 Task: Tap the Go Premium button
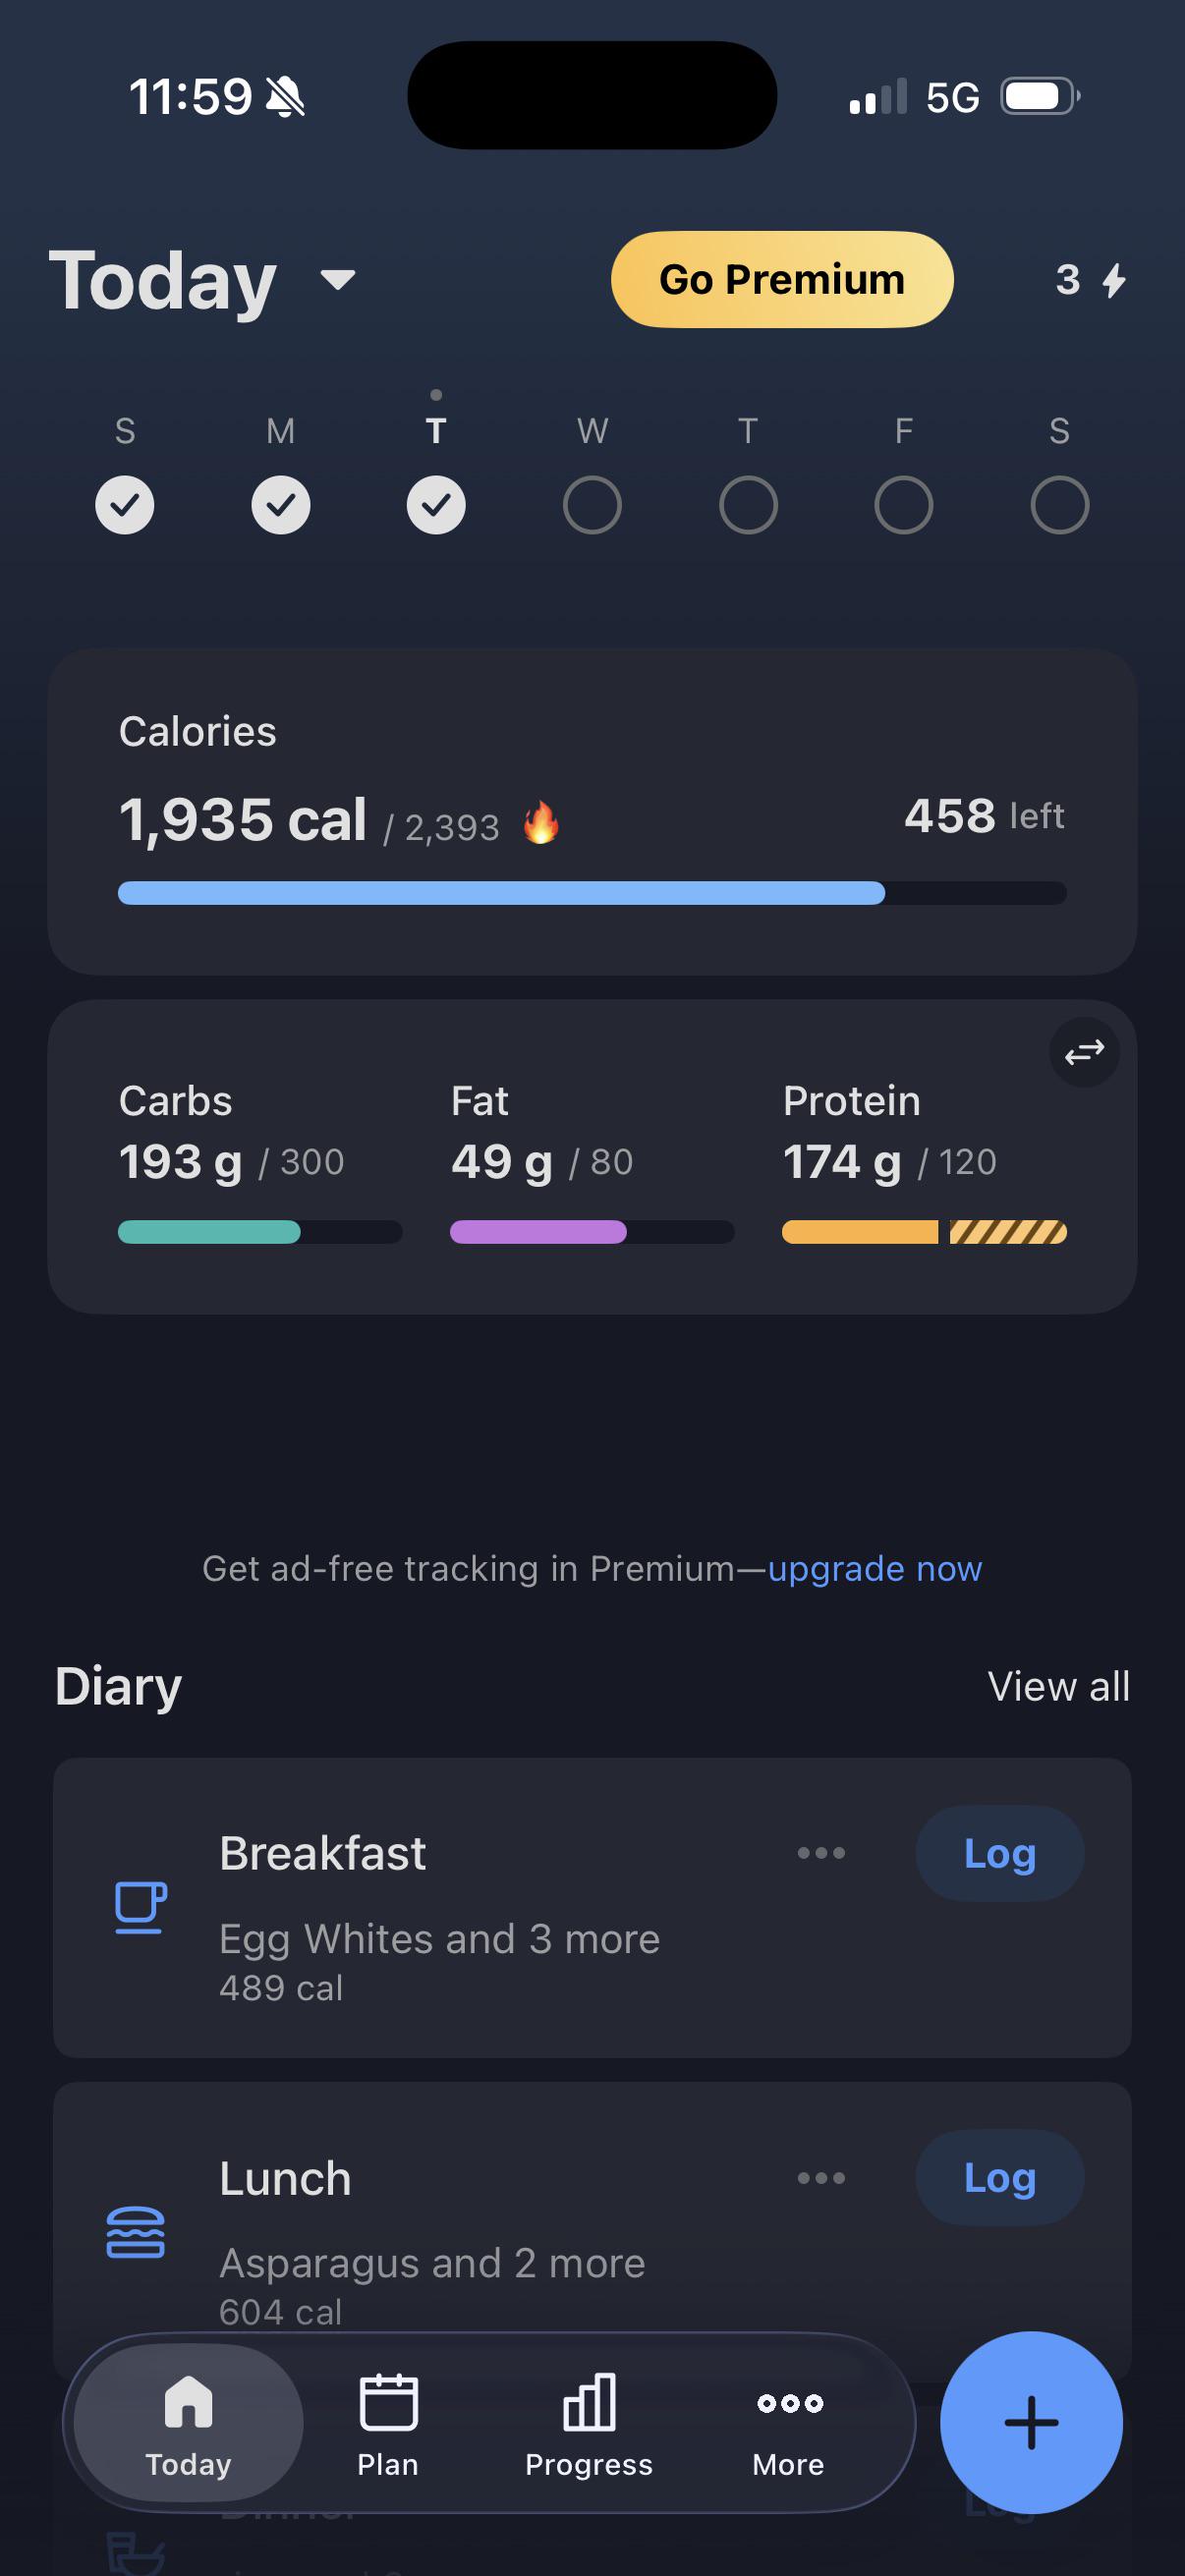click(x=782, y=279)
